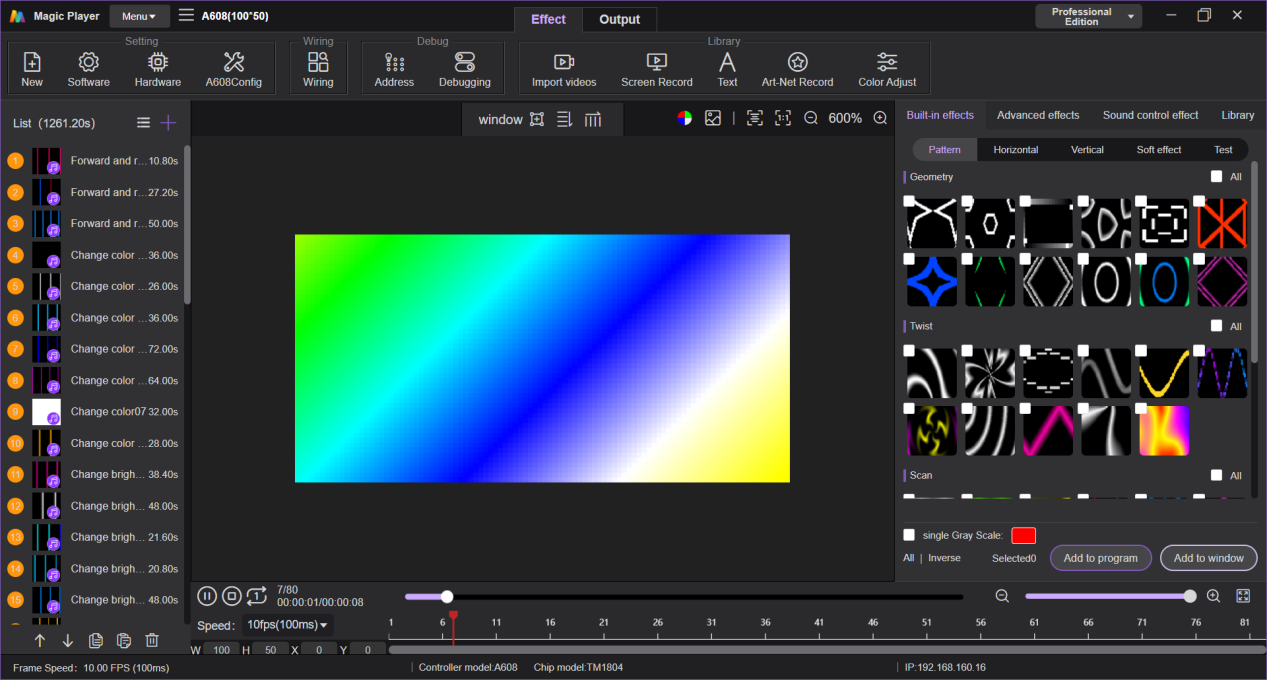Open Art-Net Record

click(x=797, y=70)
